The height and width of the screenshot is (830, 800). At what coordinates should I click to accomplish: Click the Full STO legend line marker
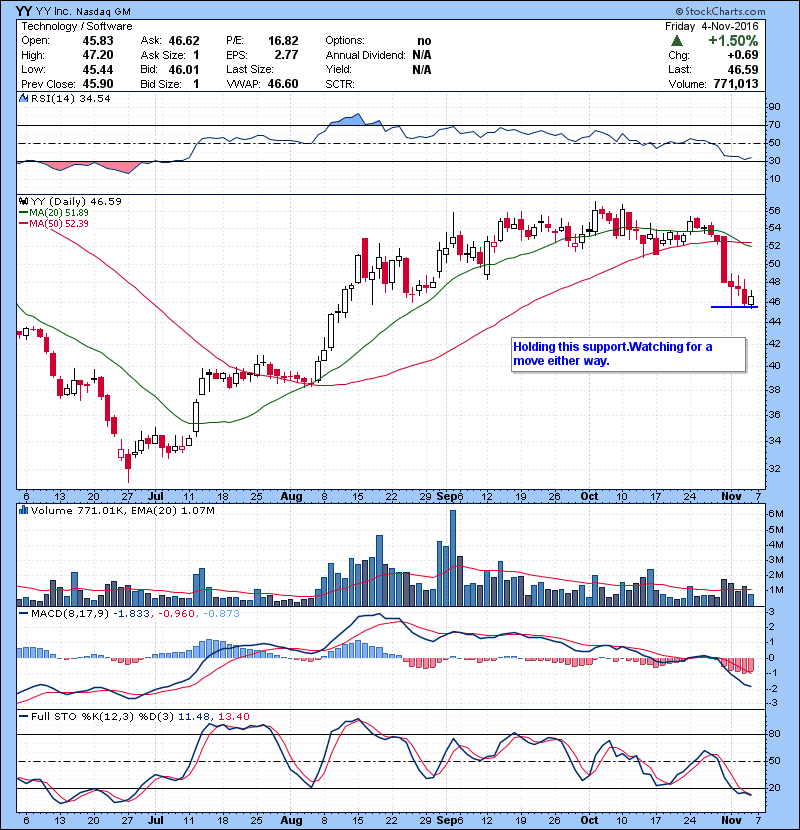[23, 717]
